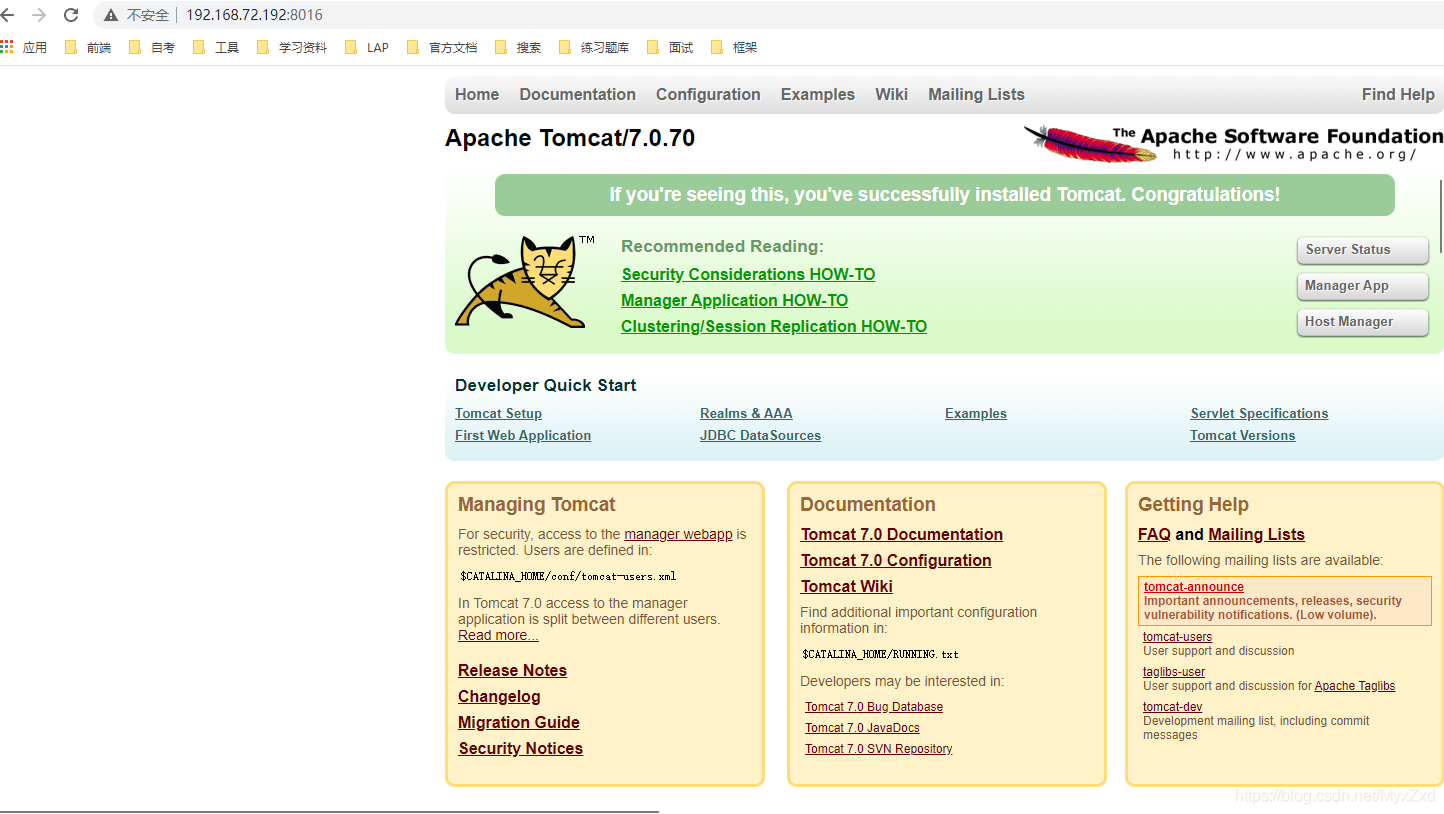The width and height of the screenshot is (1444, 814).
Task: Open the 面试 bookmark folder
Action: click(670, 47)
